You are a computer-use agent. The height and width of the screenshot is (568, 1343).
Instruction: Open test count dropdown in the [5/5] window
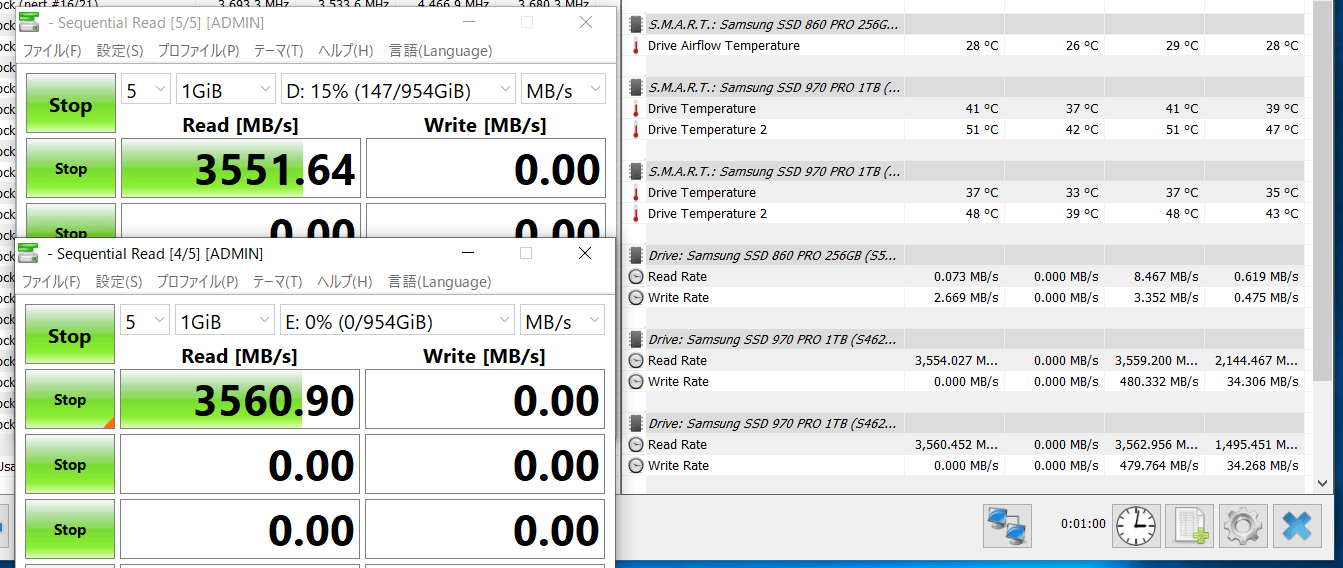[146, 90]
